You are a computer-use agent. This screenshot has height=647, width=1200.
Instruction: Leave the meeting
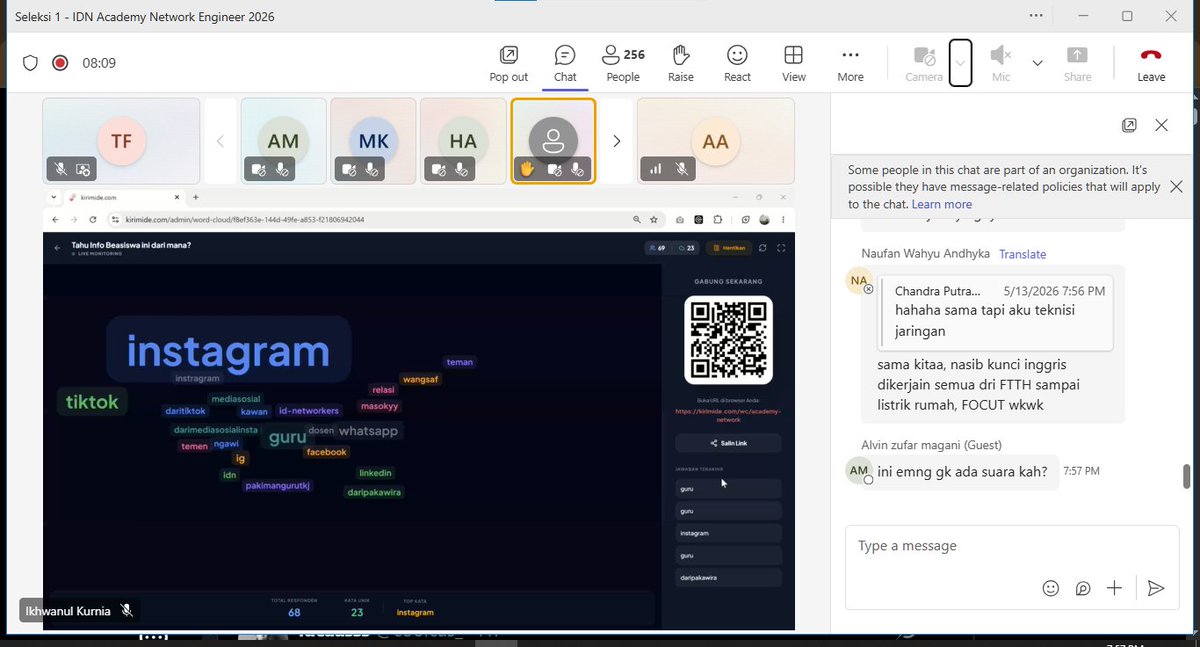(x=1151, y=64)
